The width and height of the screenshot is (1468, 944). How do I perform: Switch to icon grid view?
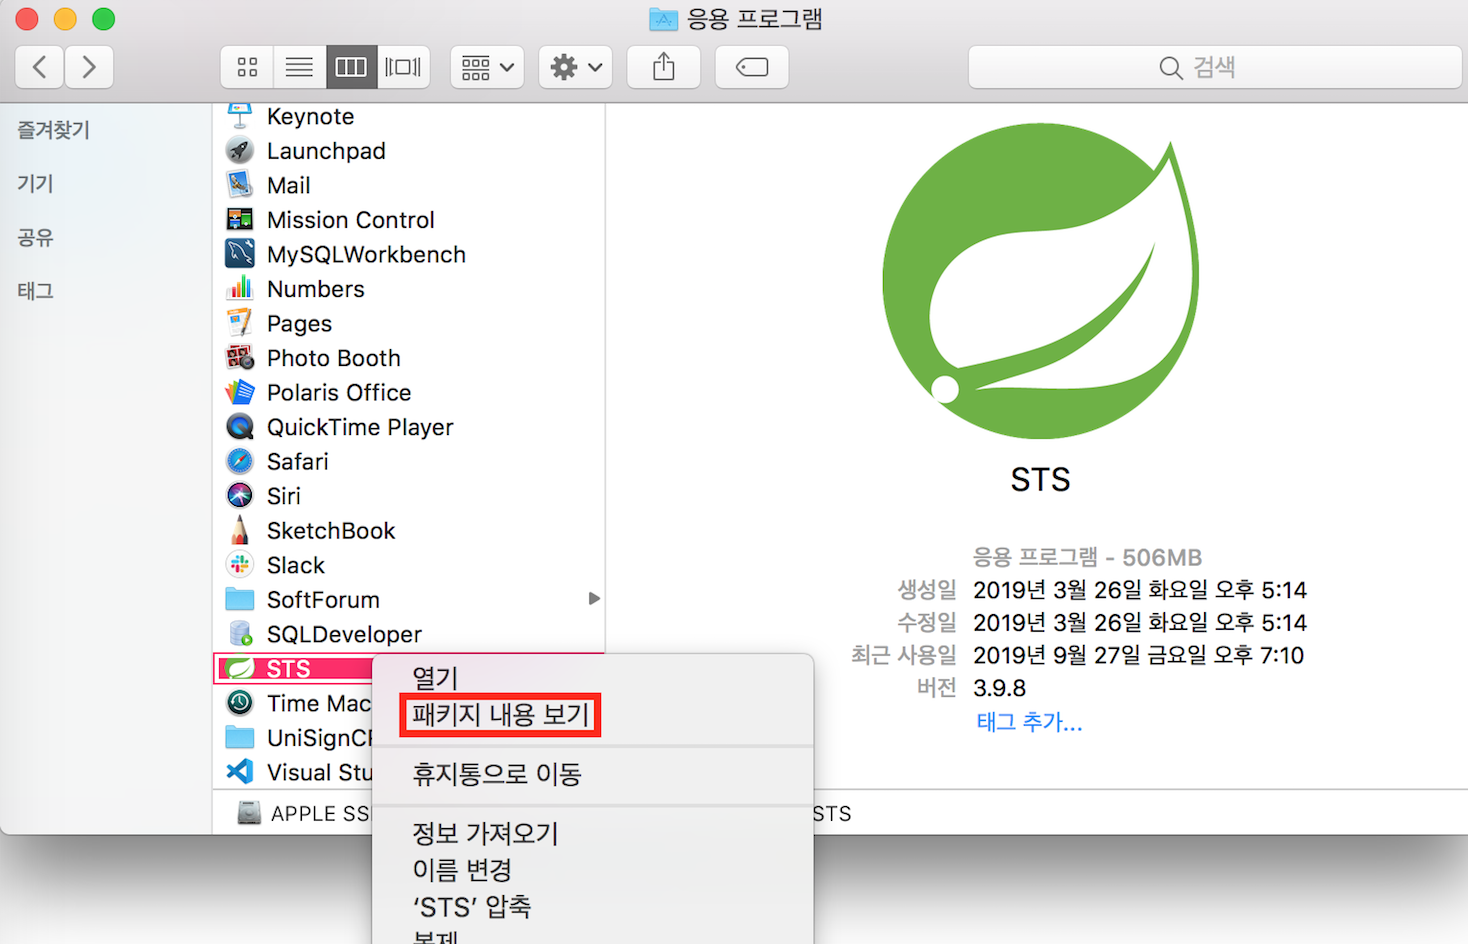click(x=247, y=67)
